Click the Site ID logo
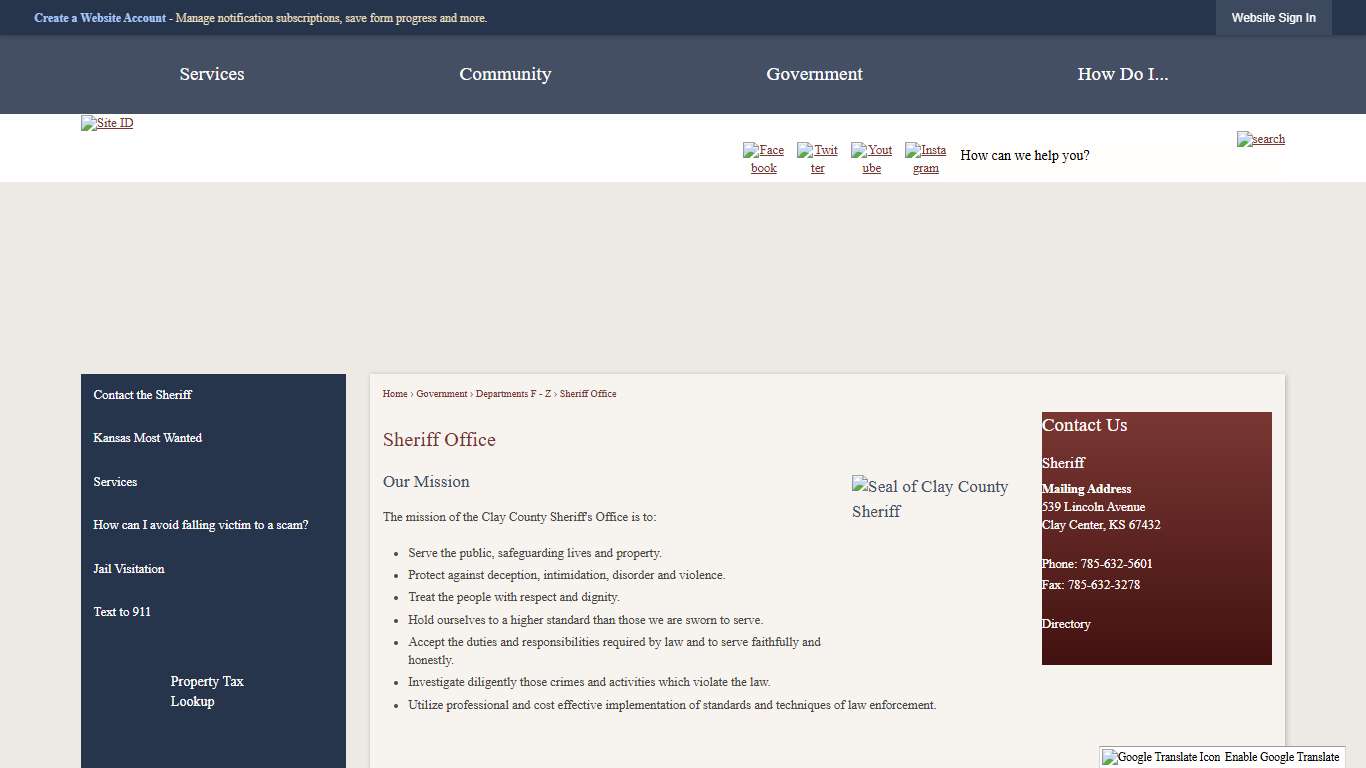The height and width of the screenshot is (768, 1366). pyautogui.click(x=107, y=123)
